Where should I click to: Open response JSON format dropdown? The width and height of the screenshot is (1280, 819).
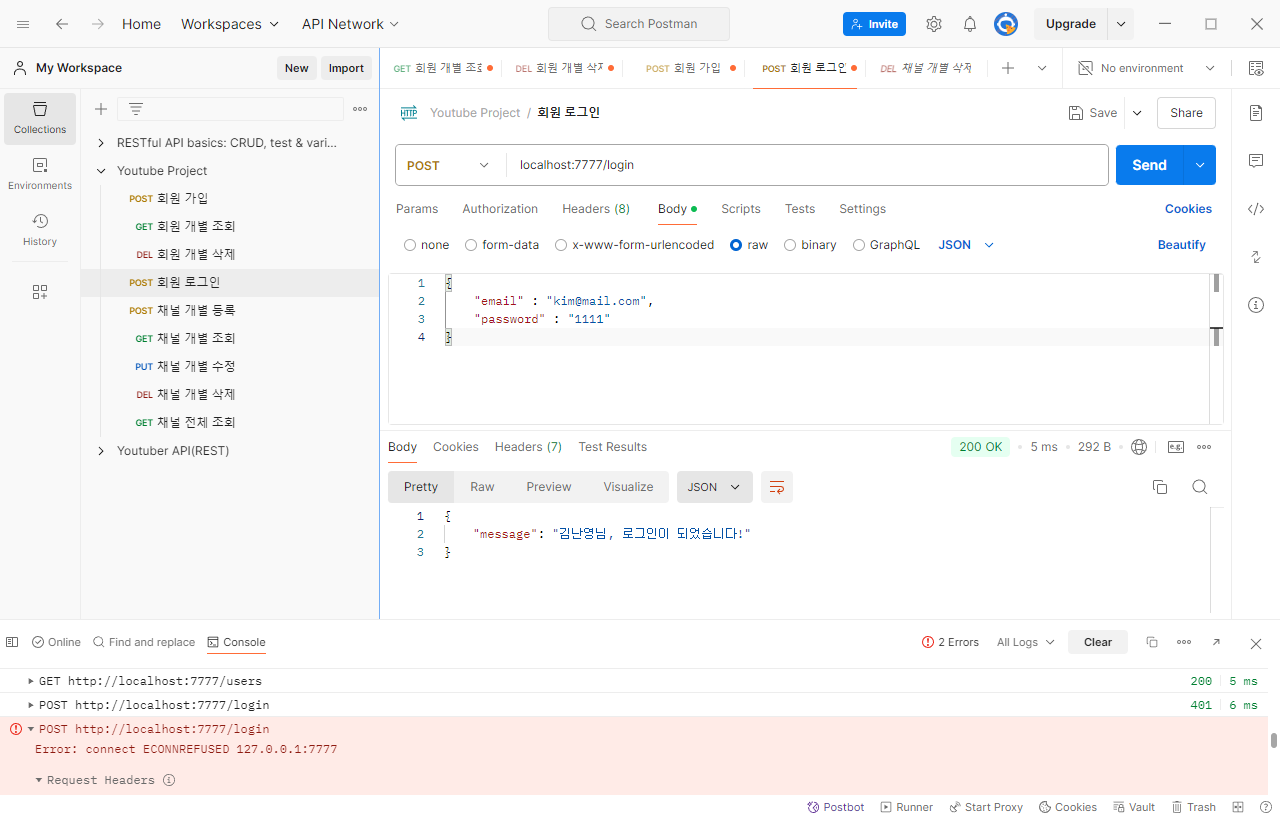[x=714, y=487]
